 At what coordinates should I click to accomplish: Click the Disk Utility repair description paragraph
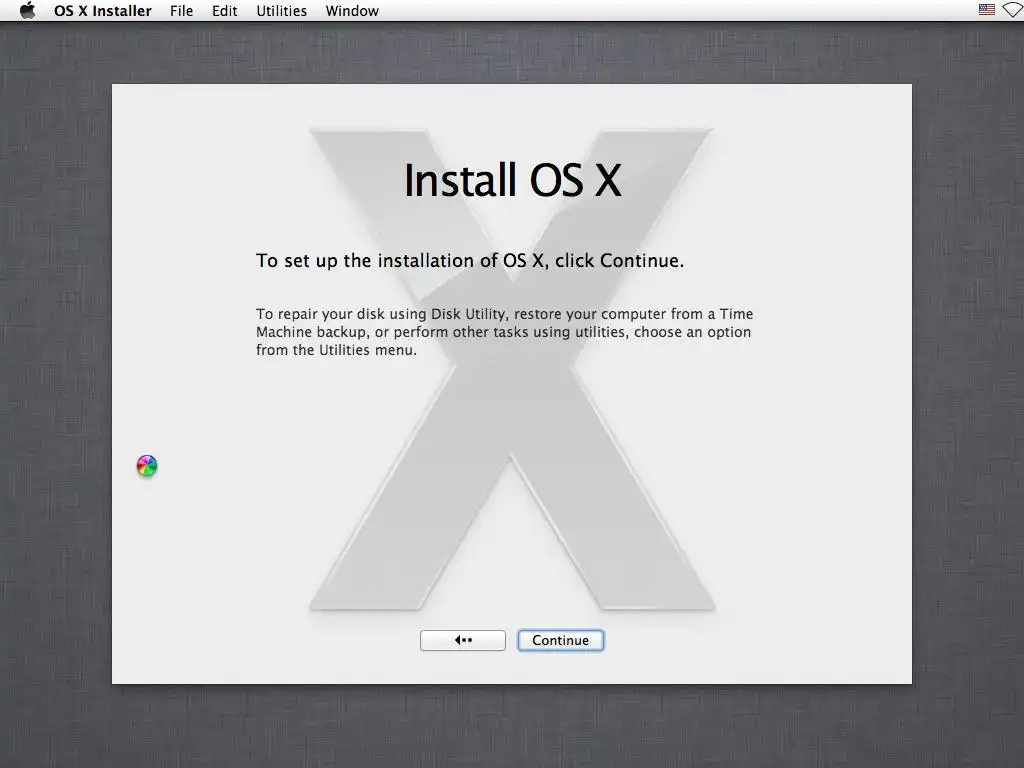(504, 332)
